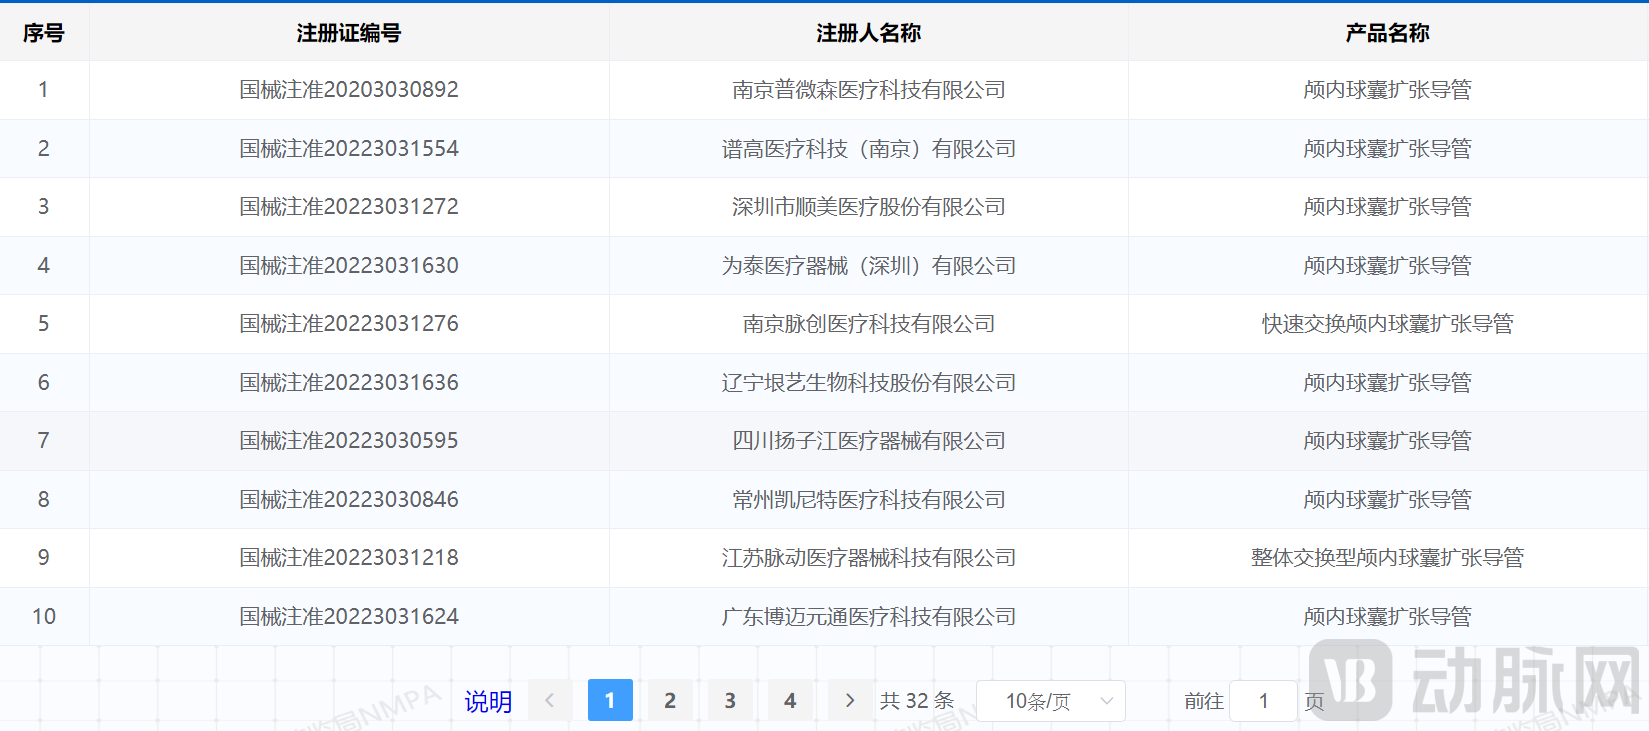
Task: Click the 注册证编号 column header
Action: point(349,33)
